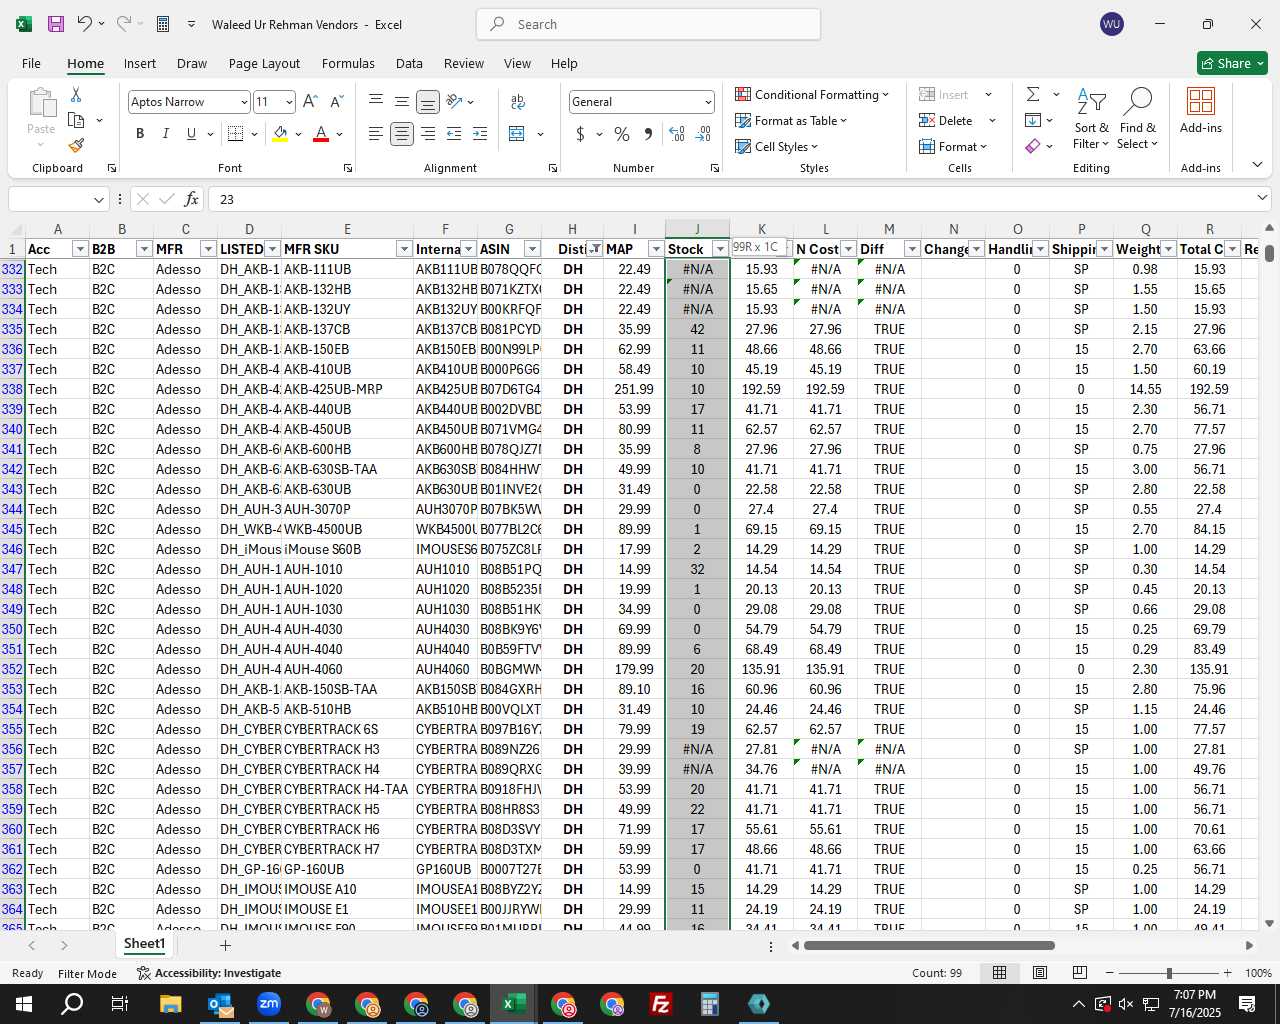Switch to the Data tab
The image size is (1280, 1024).
(x=409, y=63)
